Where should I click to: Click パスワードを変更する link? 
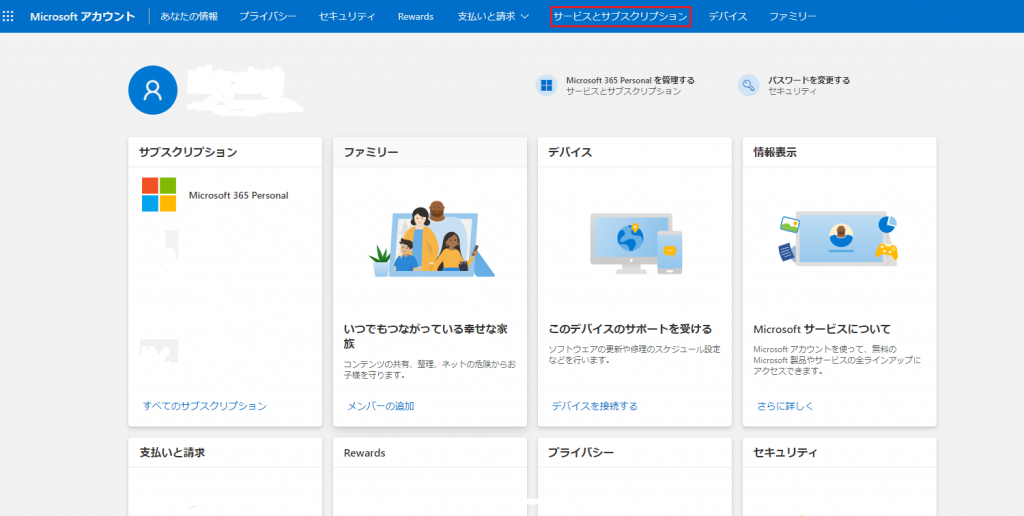point(809,80)
